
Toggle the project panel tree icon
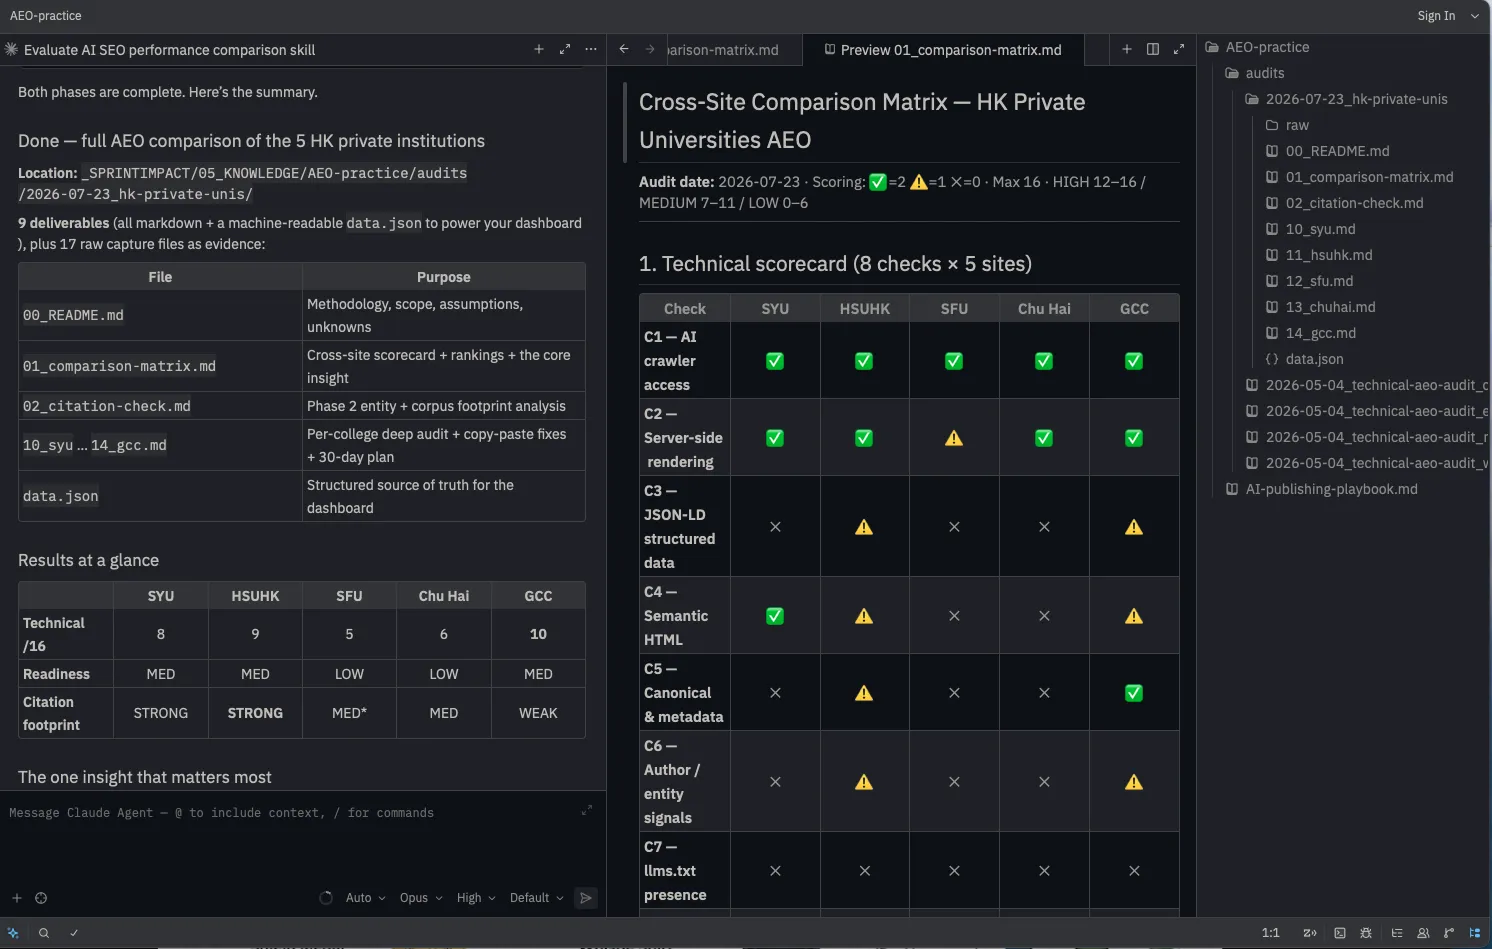click(1475, 933)
